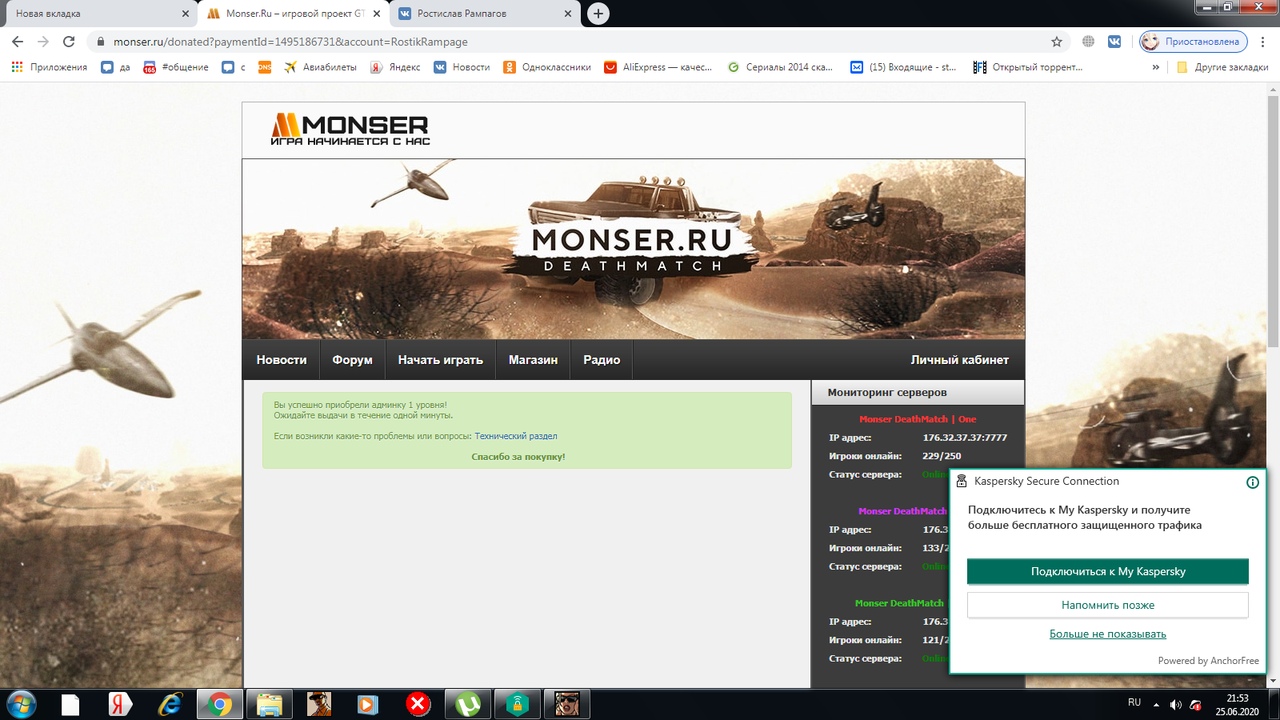1280x720 pixels.
Task: Click 'Больше не показывать' link
Action: 1107,634
